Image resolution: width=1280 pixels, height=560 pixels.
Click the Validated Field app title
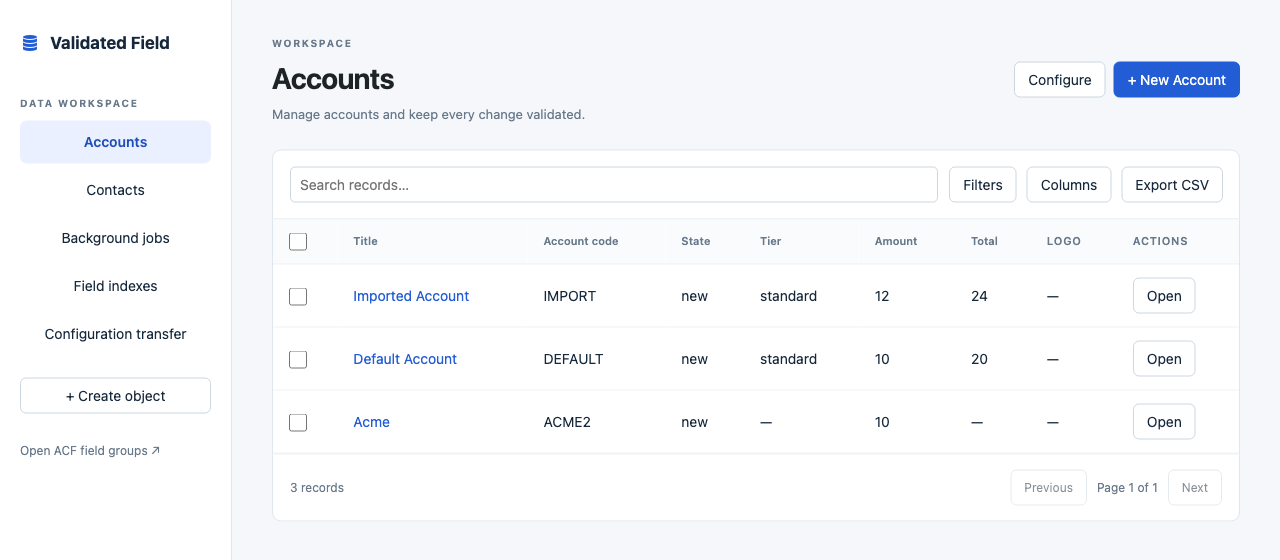pyautogui.click(x=109, y=43)
